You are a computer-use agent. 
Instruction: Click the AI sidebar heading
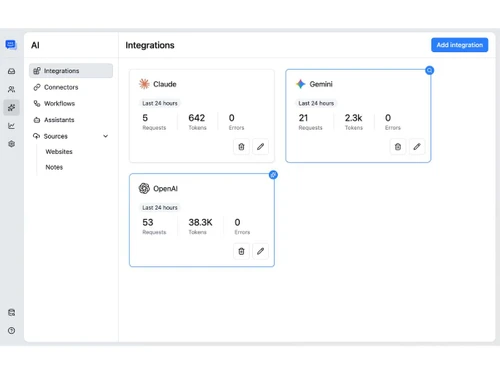(x=35, y=45)
